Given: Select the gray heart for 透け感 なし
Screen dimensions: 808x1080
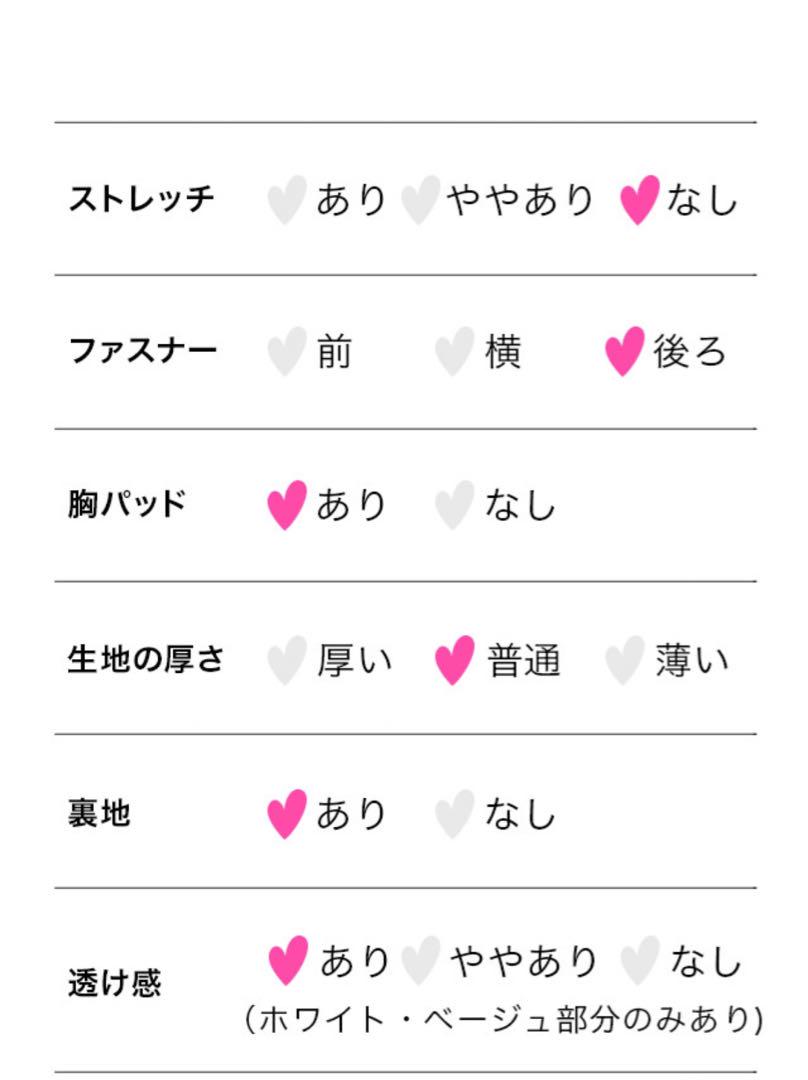Looking at the screenshot, I should [639, 960].
